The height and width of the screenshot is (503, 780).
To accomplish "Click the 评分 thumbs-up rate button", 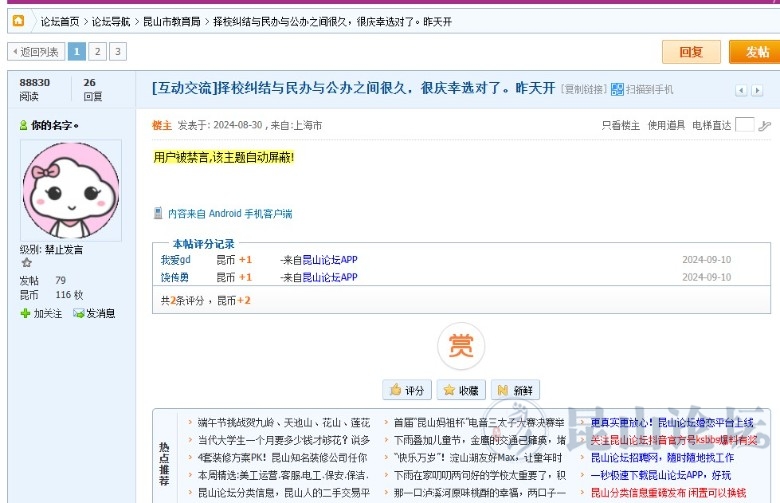I will (407, 390).
